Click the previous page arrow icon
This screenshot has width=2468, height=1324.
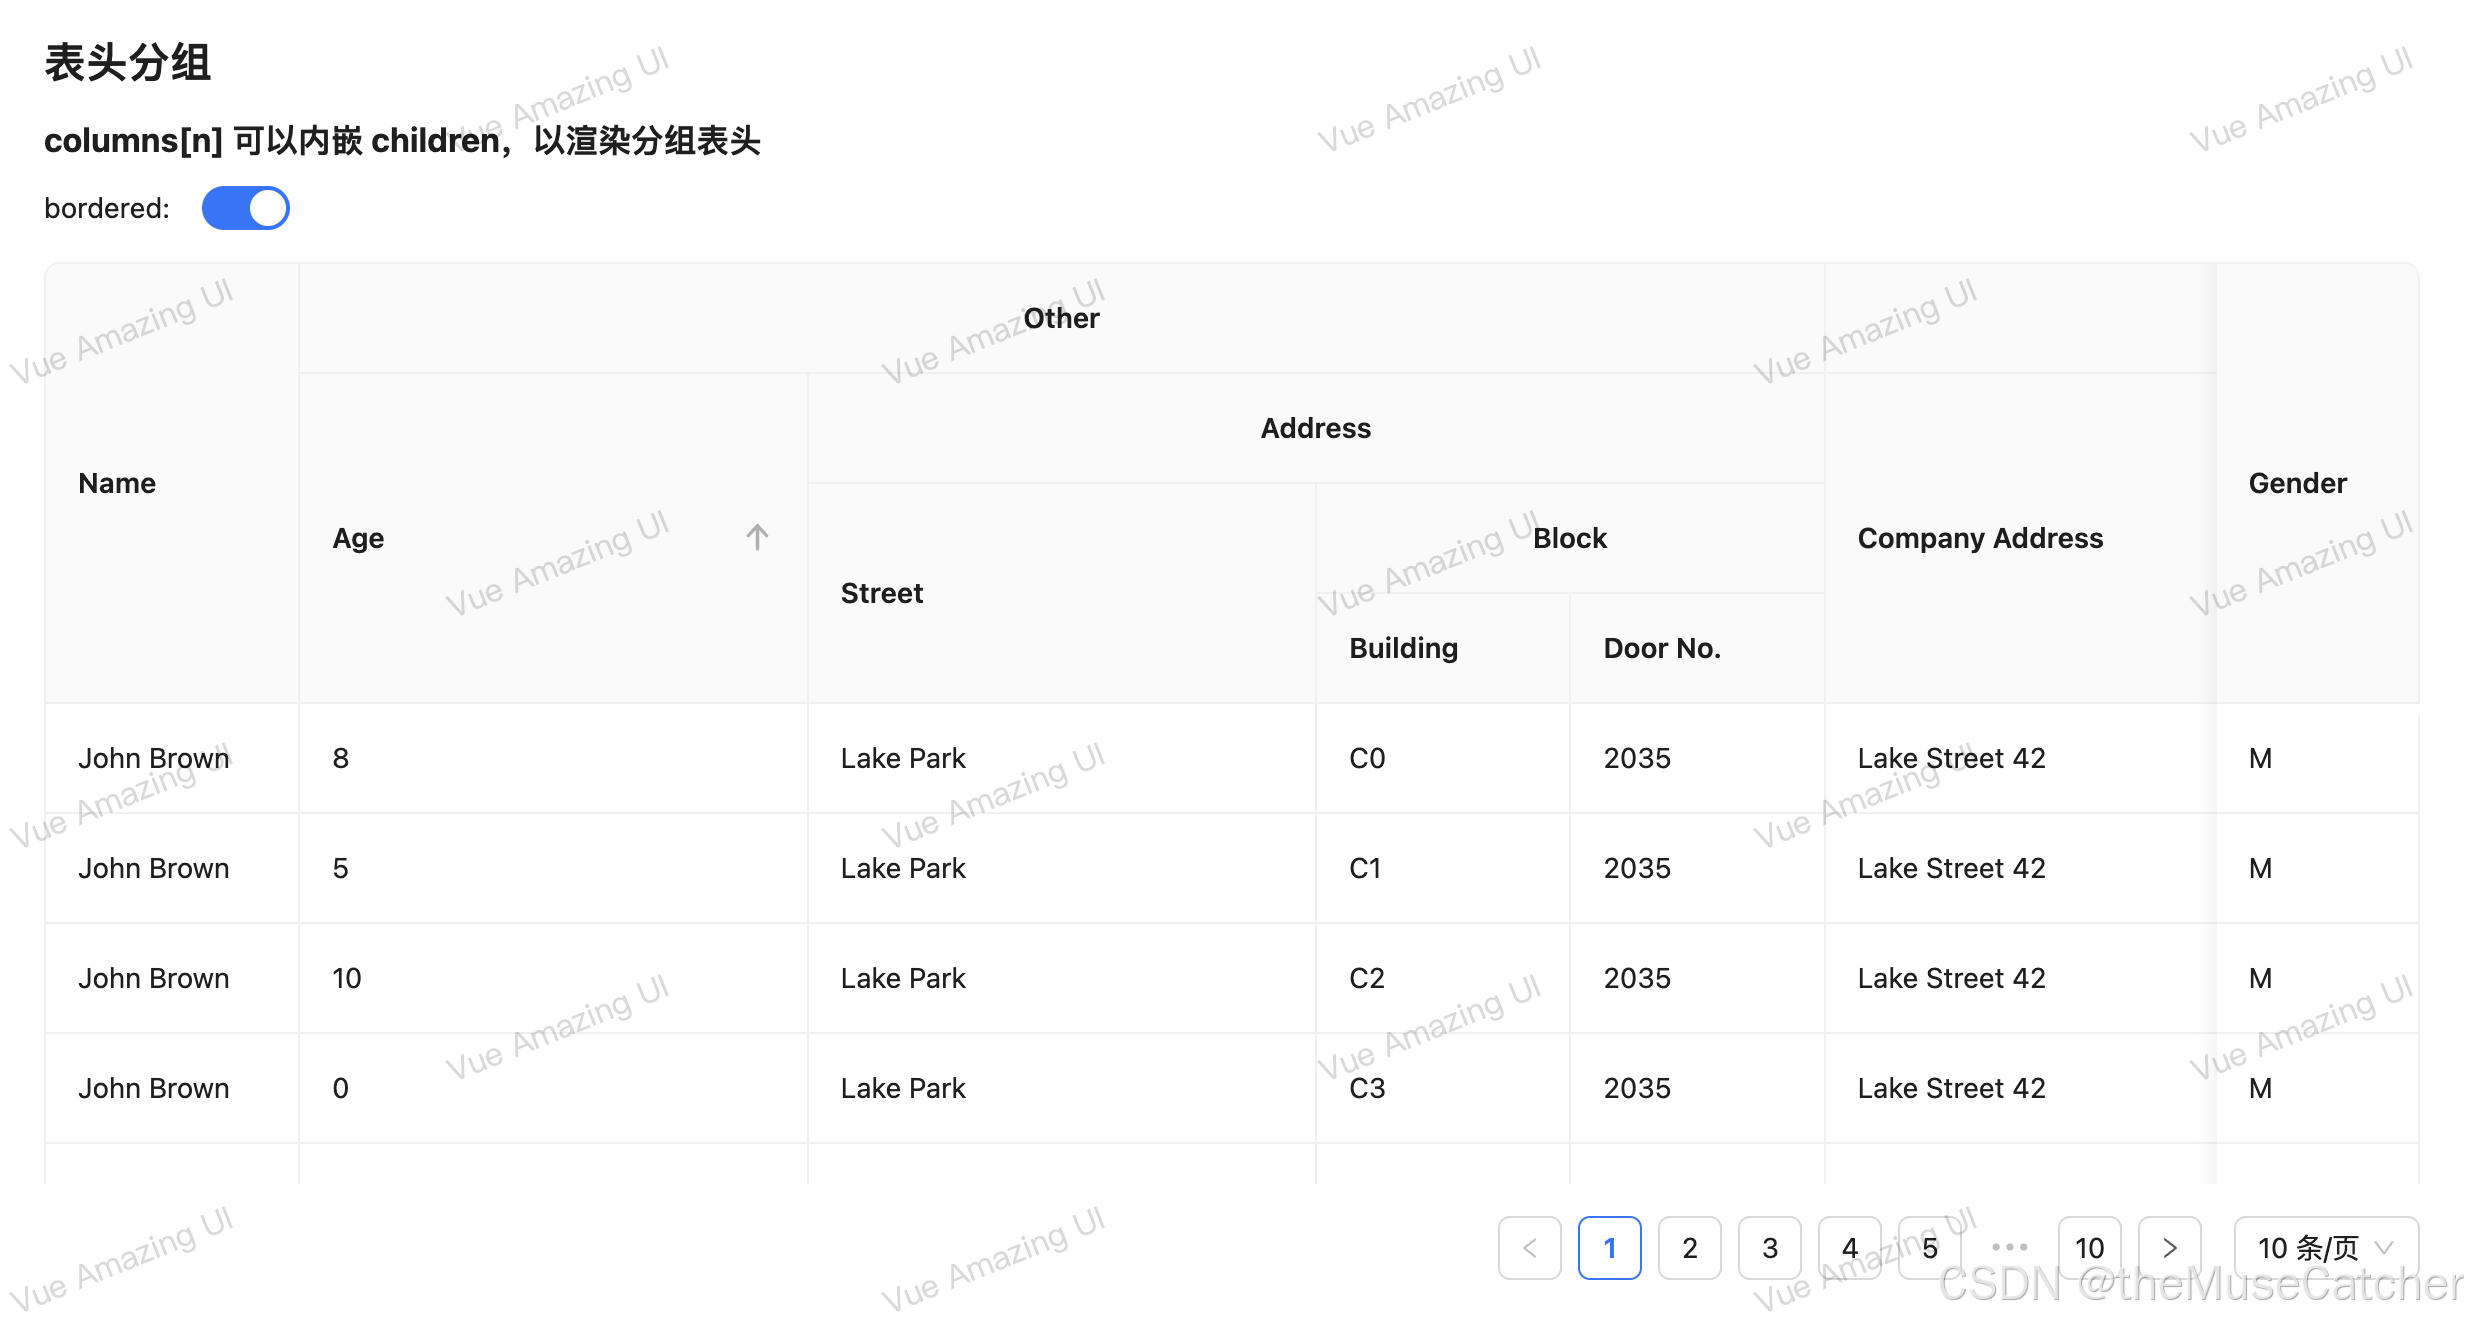pyautogui.click(x=1529, y=1247)
